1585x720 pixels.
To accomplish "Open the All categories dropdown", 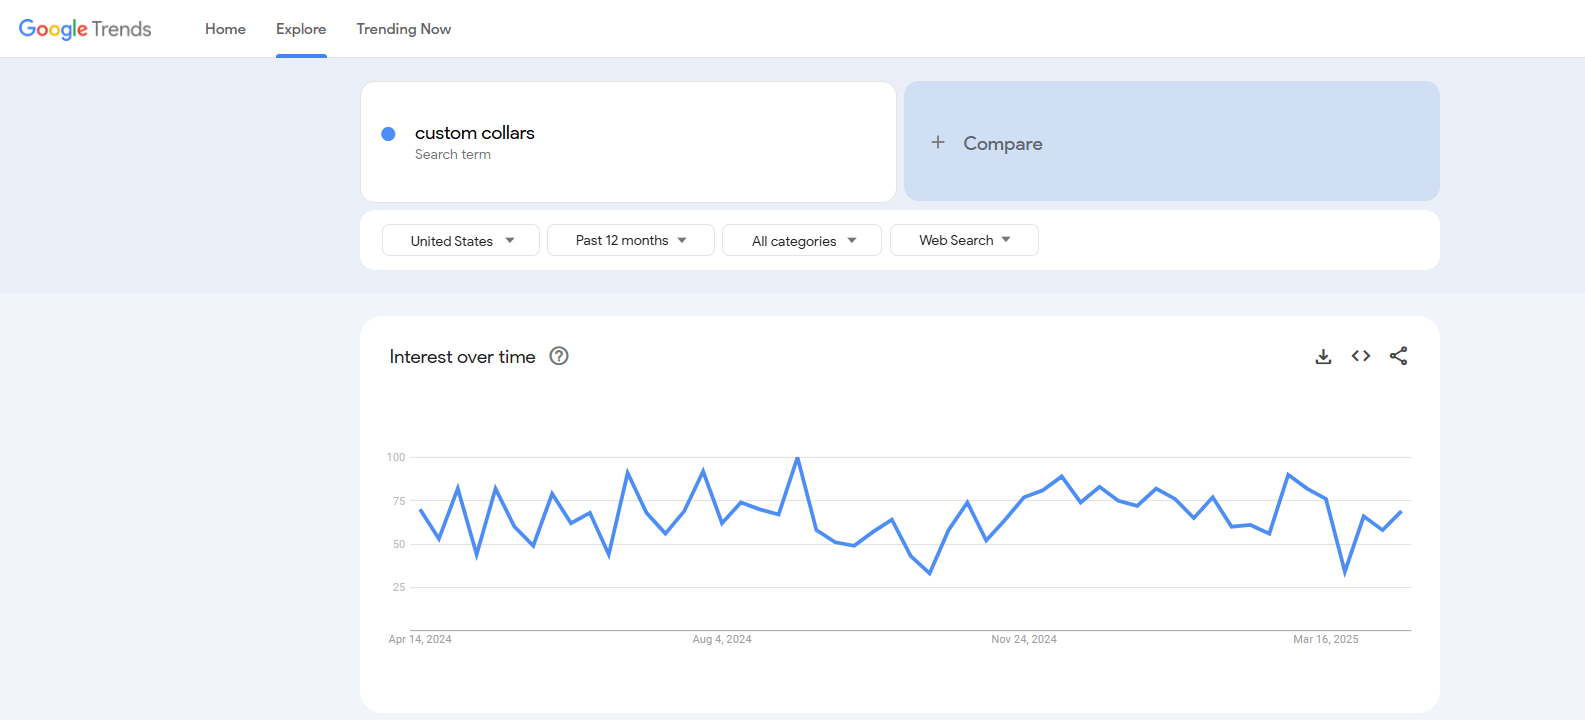I will pos(802,240).
